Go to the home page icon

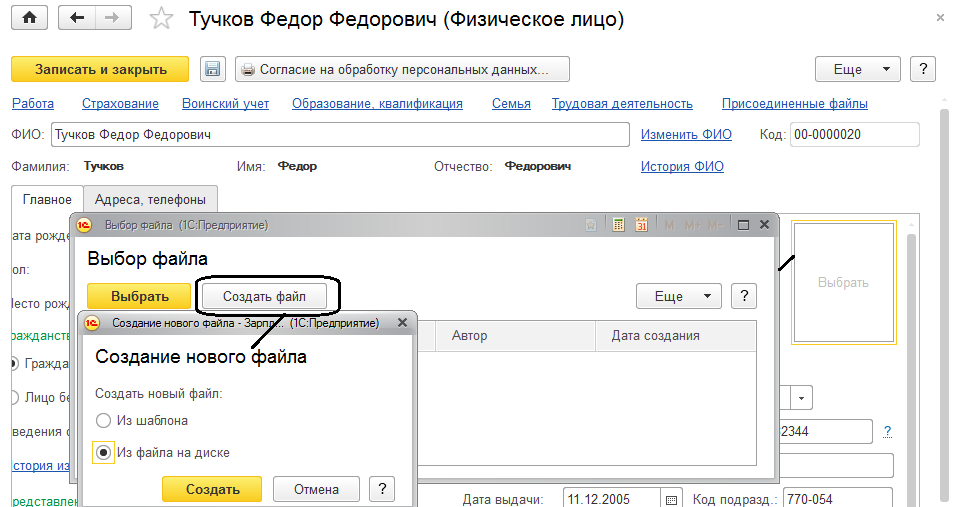click(29, 18)
